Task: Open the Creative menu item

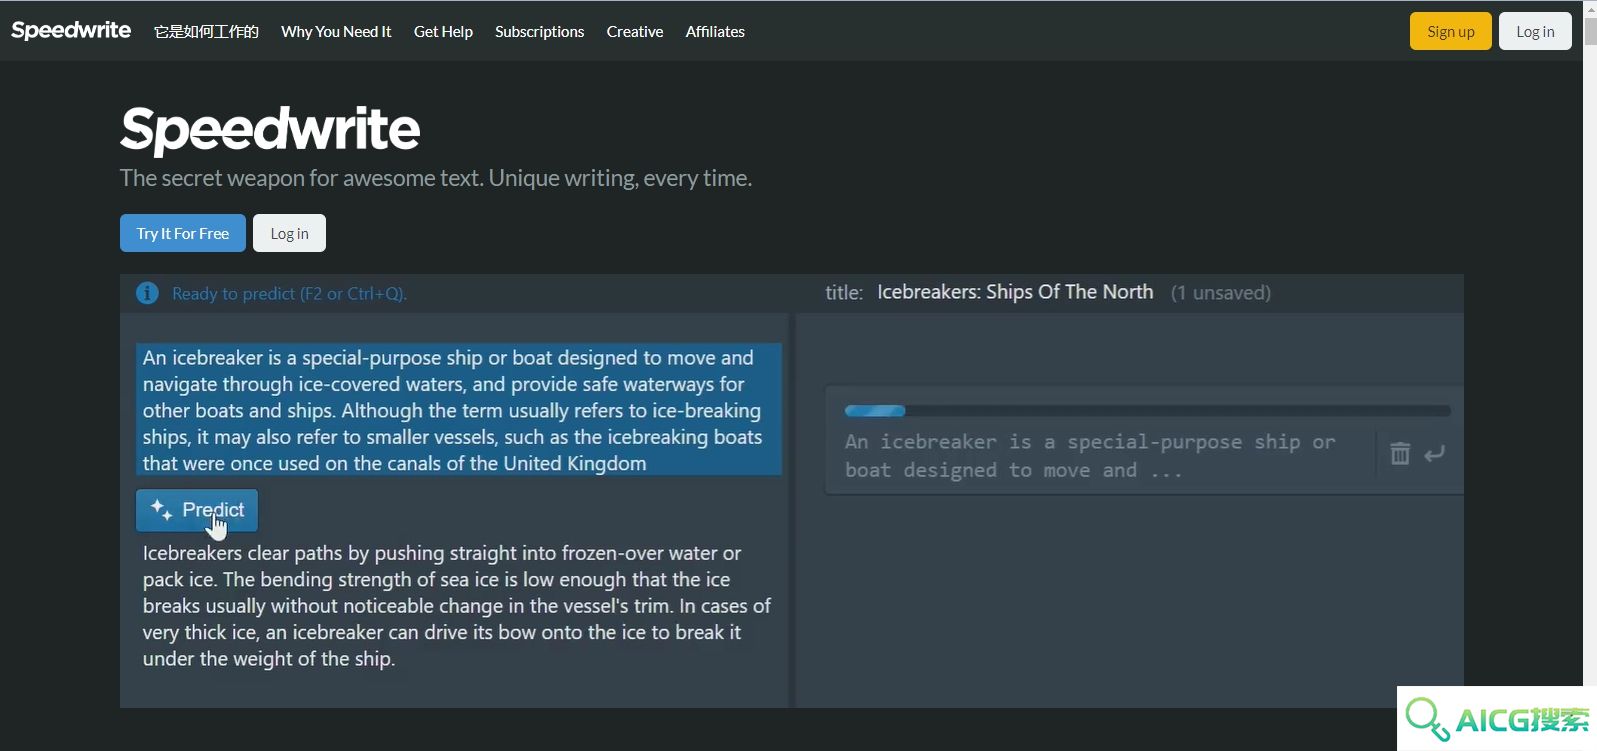Action: coord(635,31)
